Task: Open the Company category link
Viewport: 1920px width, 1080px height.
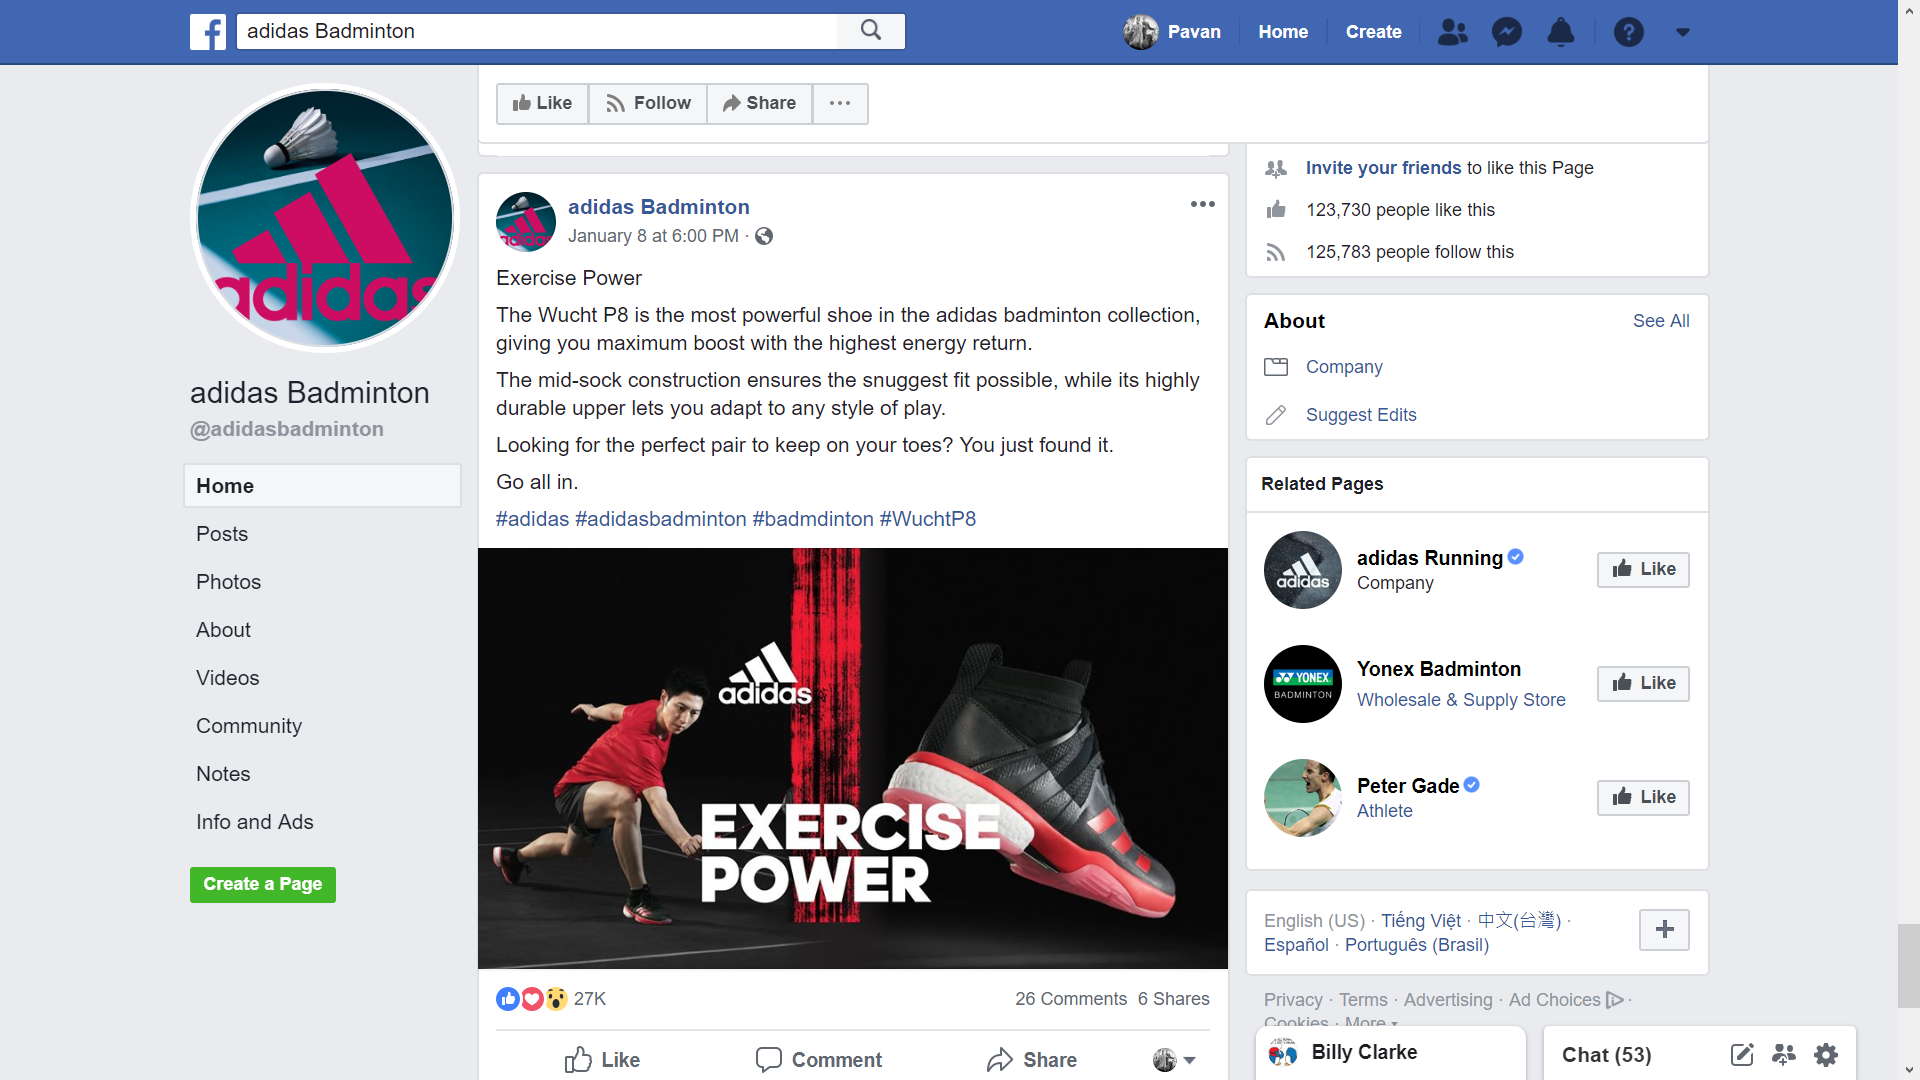Action: pos(1344,367)
